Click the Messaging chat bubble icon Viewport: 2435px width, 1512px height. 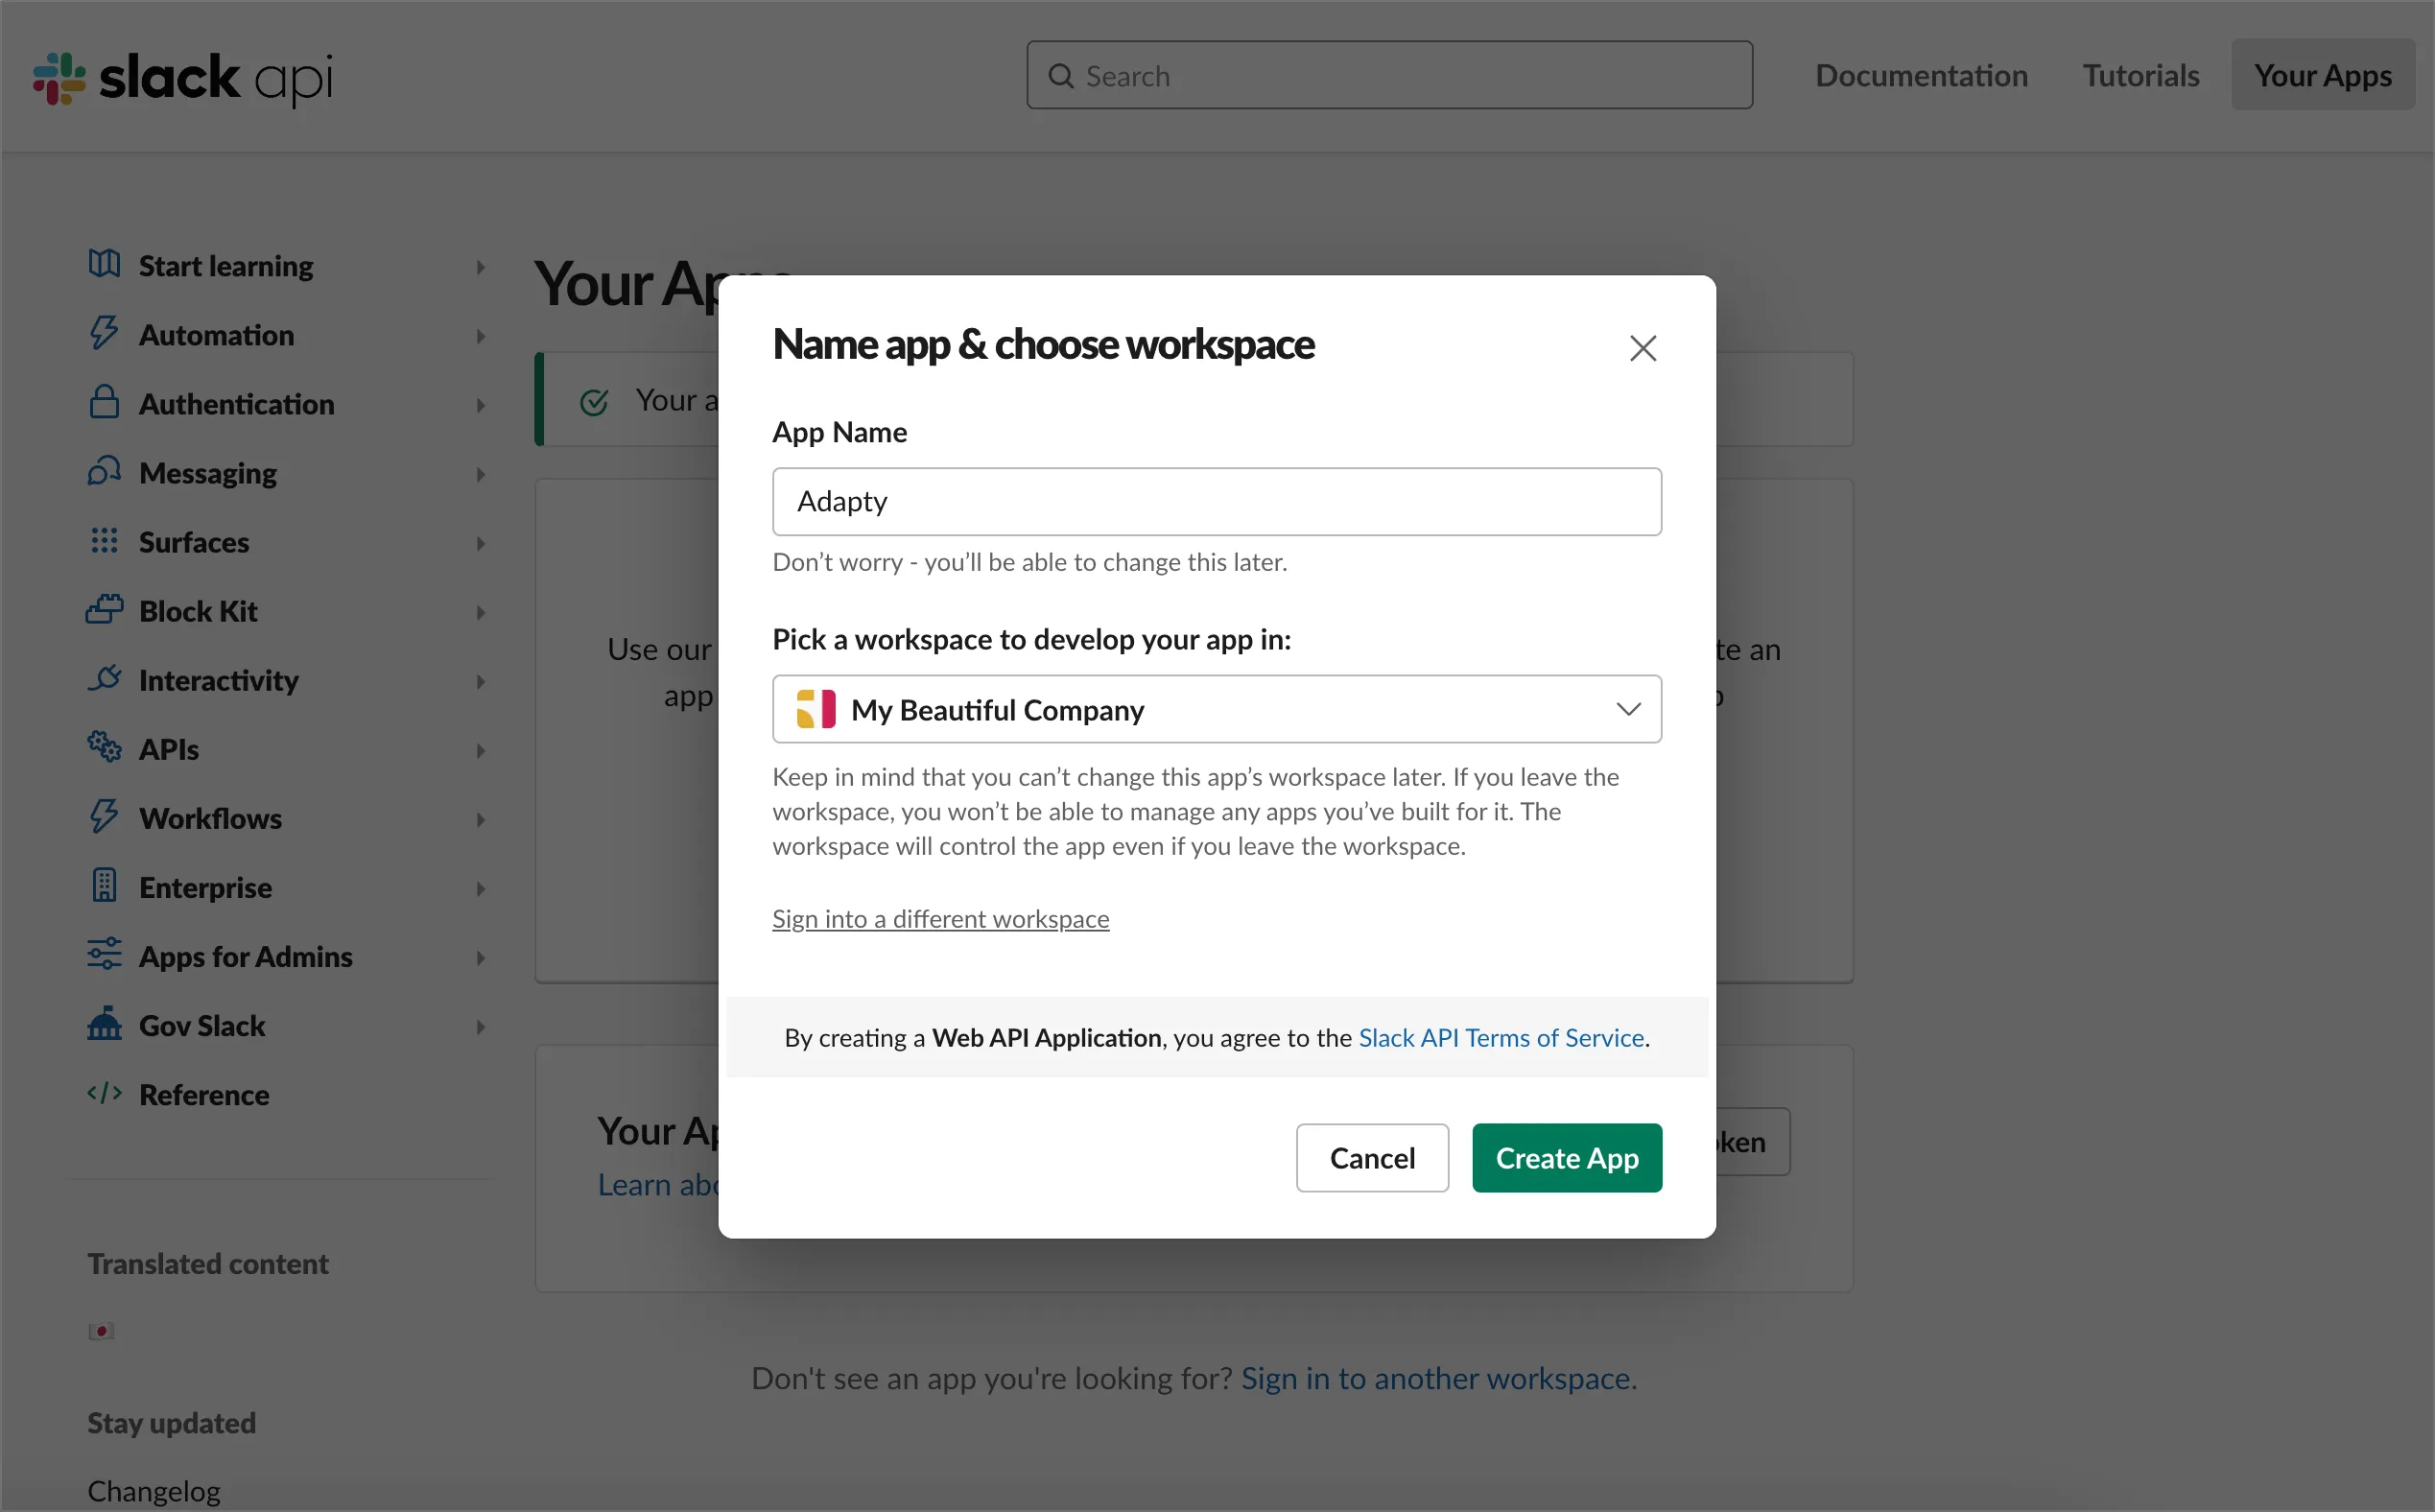104,471
